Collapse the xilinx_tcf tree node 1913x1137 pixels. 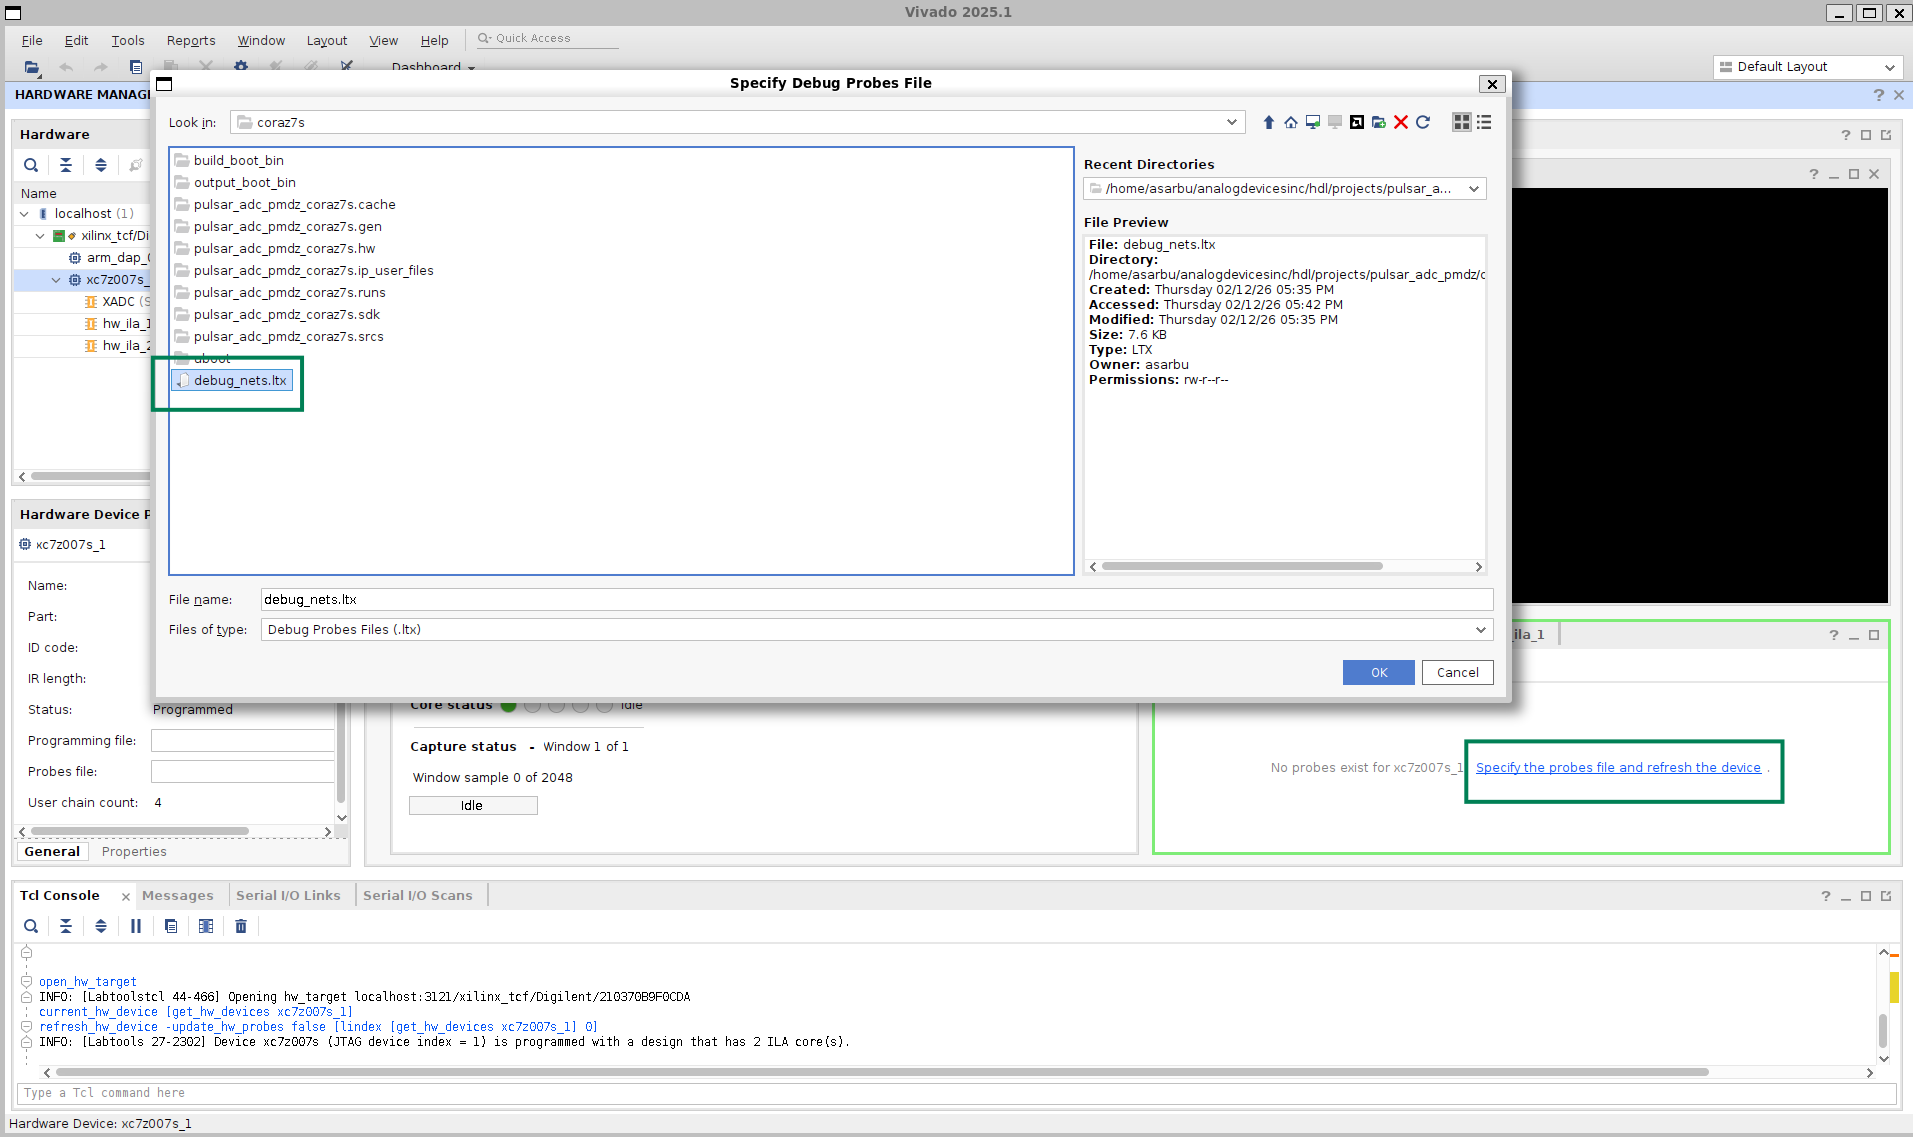pyautogui.click(x=40, y=236)
